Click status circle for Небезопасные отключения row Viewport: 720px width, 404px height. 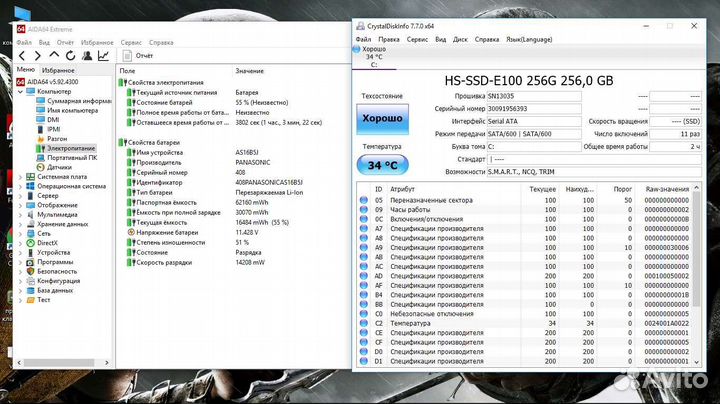364,314
